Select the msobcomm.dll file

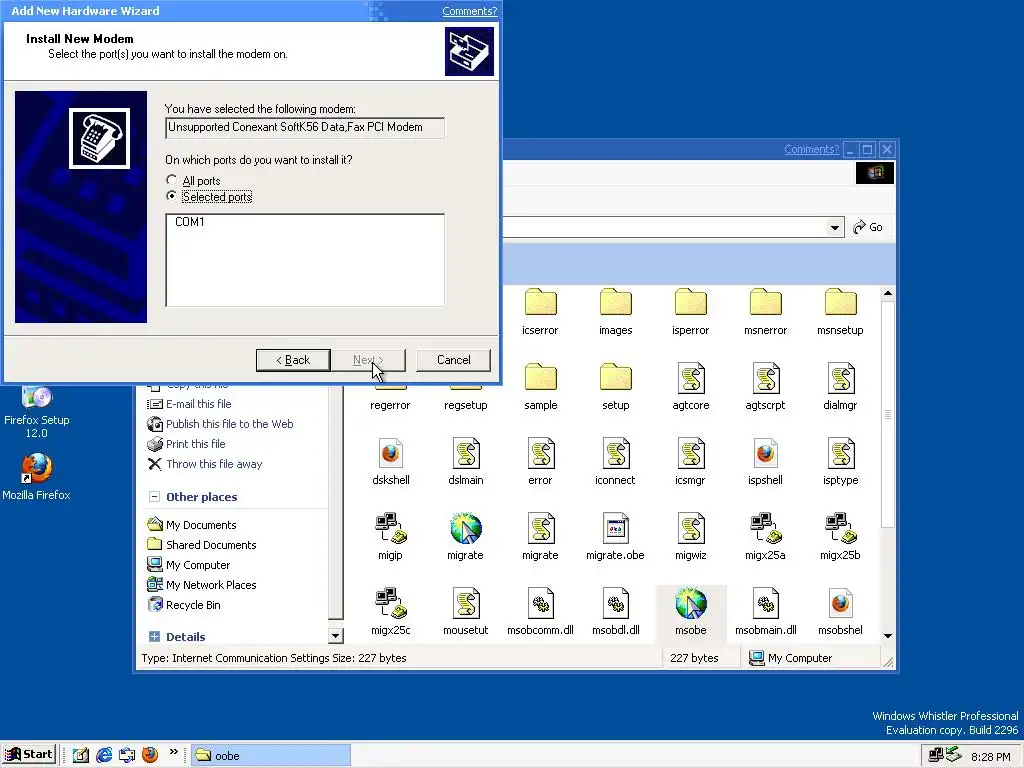(540, 613)
